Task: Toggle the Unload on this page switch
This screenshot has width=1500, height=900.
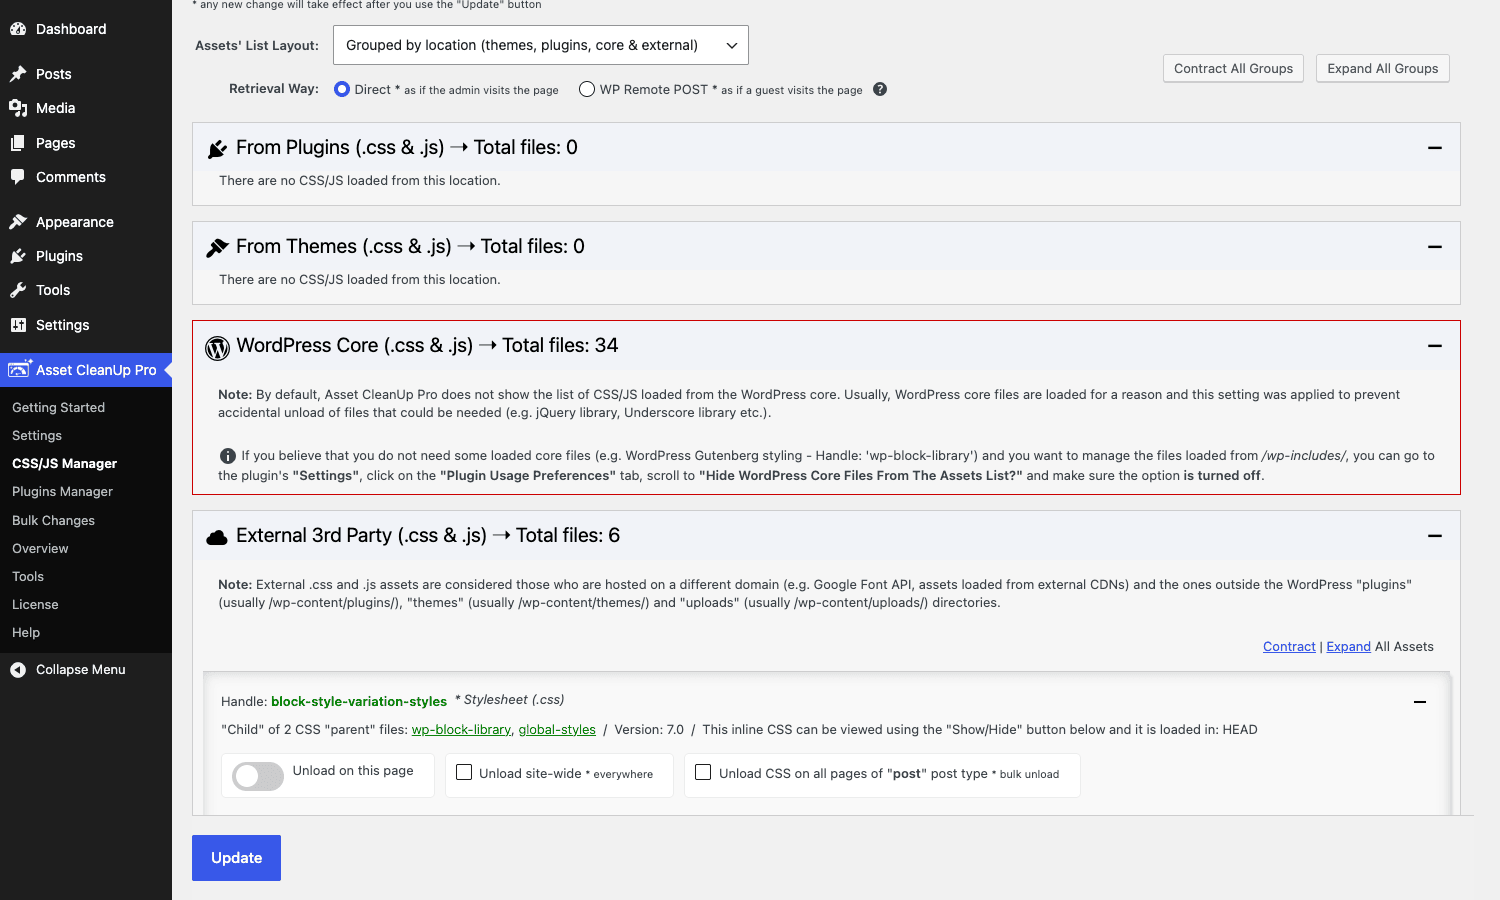Action: pyautogui.click(x=258, y=776)
